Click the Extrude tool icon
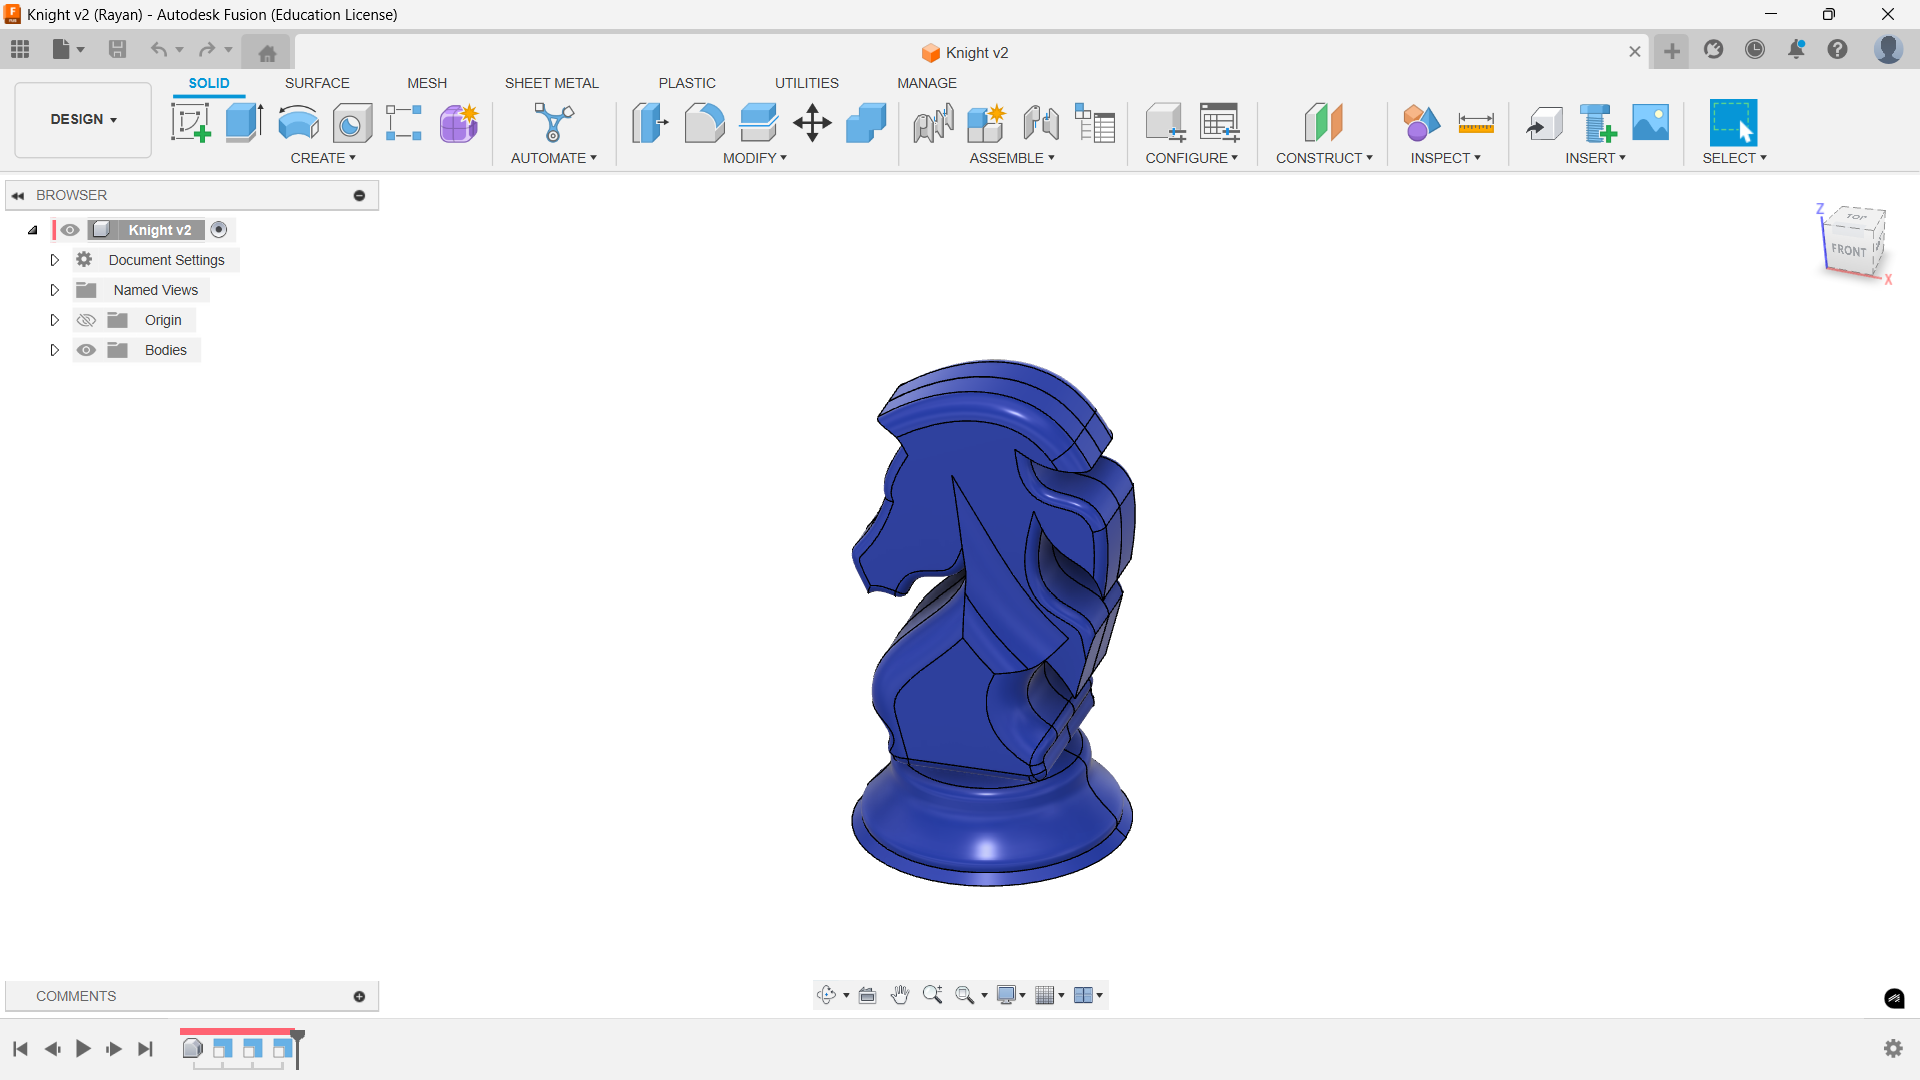Viewport: 1920px width, 1080px height. pyautogui.click(x=244, y=123)
